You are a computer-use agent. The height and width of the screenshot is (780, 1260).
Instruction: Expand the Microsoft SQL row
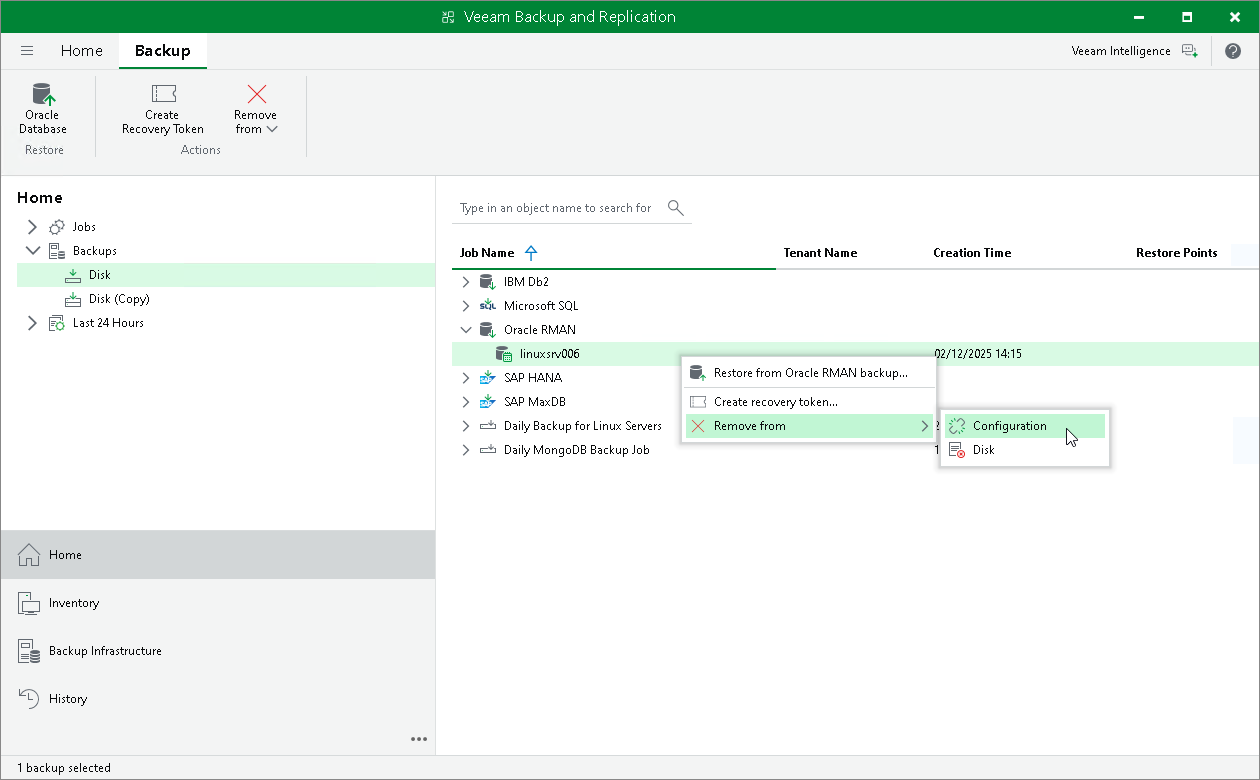pyautogui.click(x=465, y=306)
